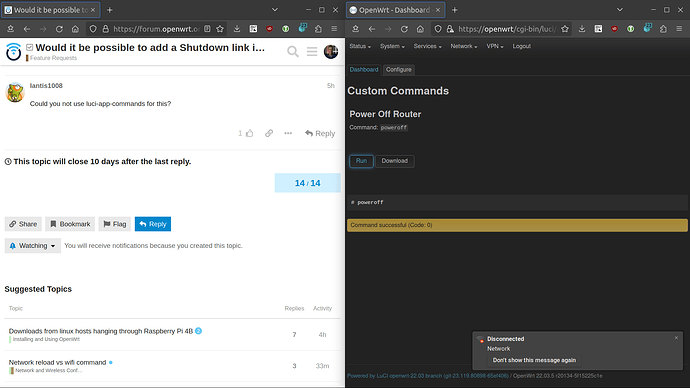690x388 pixels.
Task: Switch to the Configure tab
Action: [x=399, y=70]
